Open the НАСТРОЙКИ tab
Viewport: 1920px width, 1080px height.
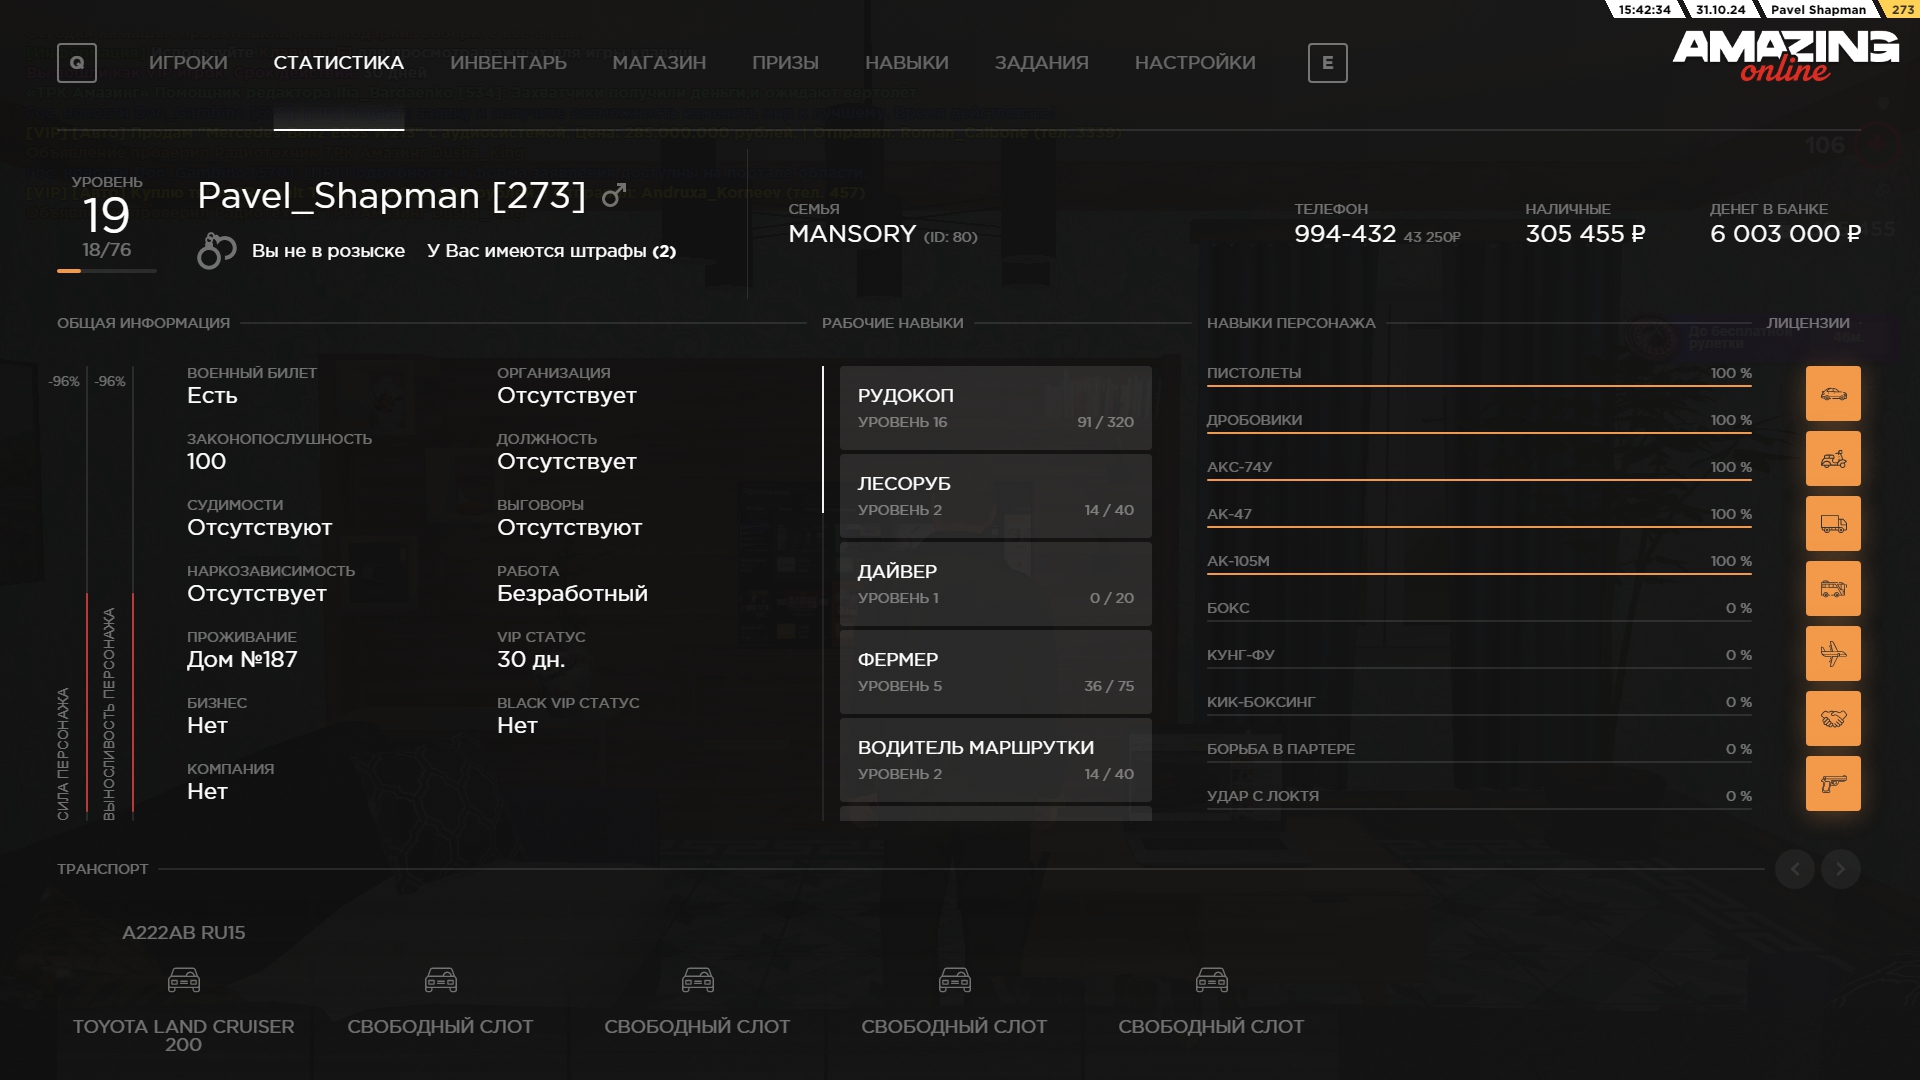pos(1195,63)
